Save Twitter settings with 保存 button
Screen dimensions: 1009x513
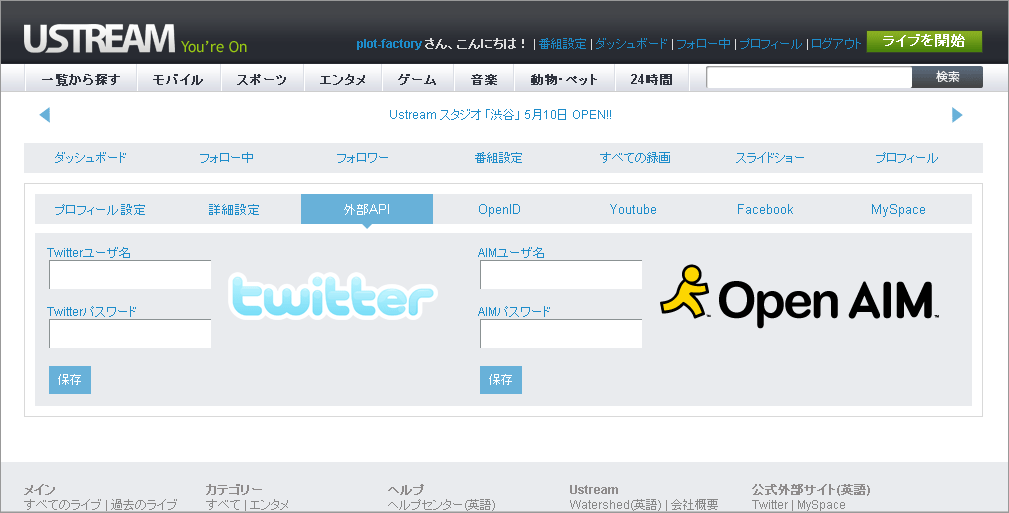click(x=69, y=380)
